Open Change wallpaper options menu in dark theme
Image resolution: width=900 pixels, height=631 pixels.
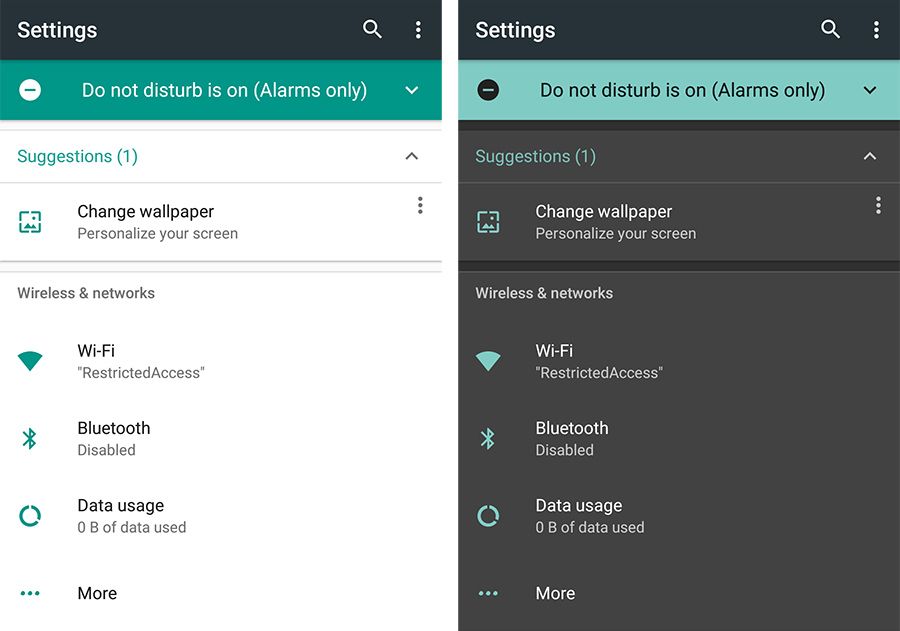pyautogui.click(x=878, y=205)
